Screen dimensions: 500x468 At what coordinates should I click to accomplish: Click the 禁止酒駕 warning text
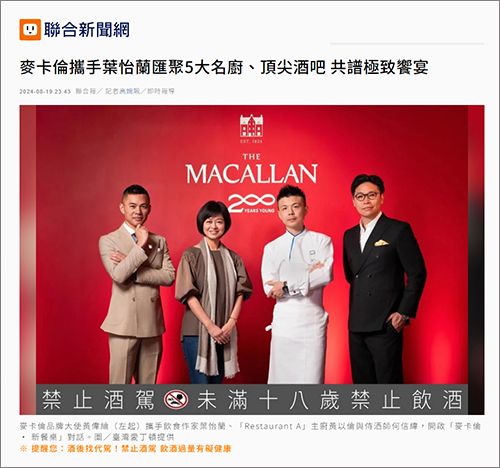(x=99, y=400)
